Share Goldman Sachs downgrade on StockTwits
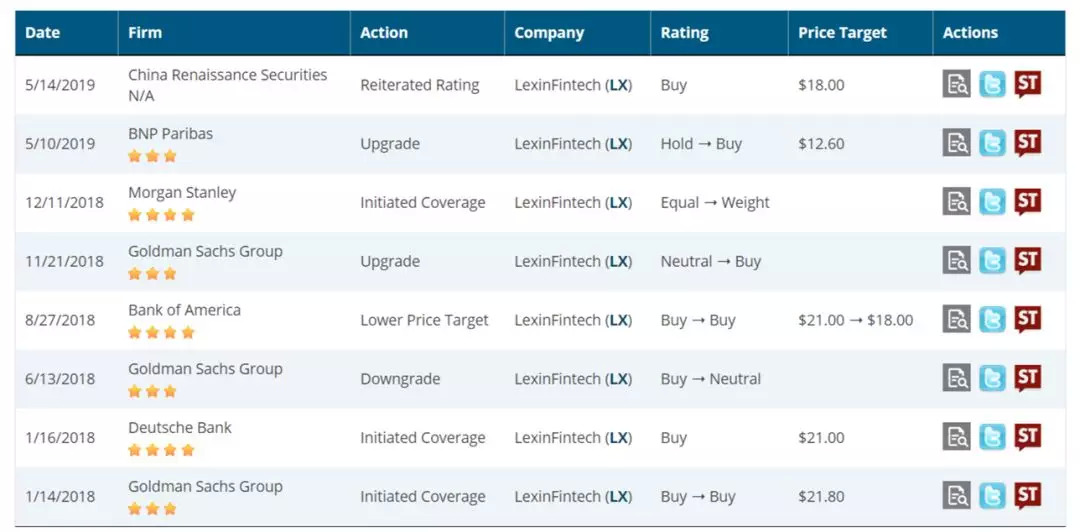Screen dimensions: 1080x532 pos(1027,378)
